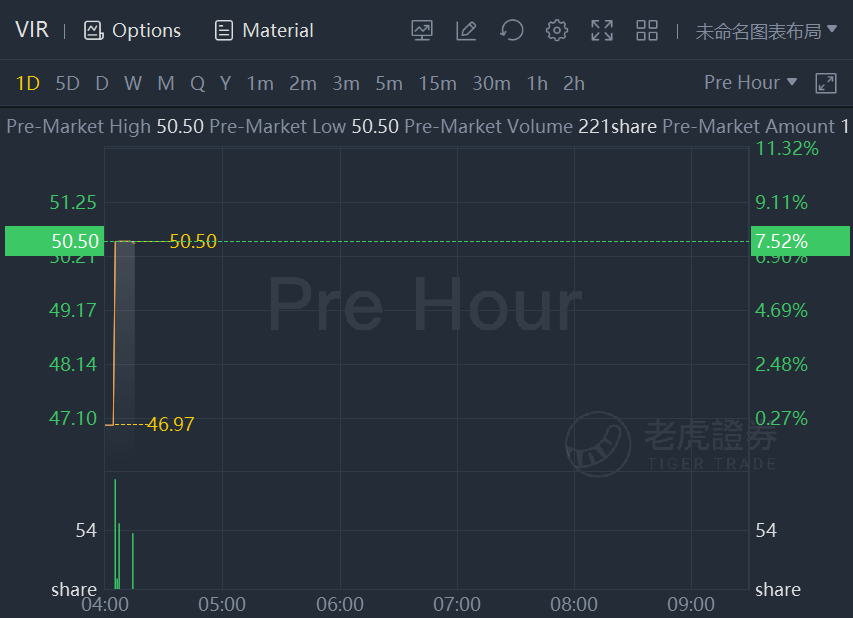Open the 未命名图表布局 layout dropdown
This screenshot has height=618, width=853.
766,31
